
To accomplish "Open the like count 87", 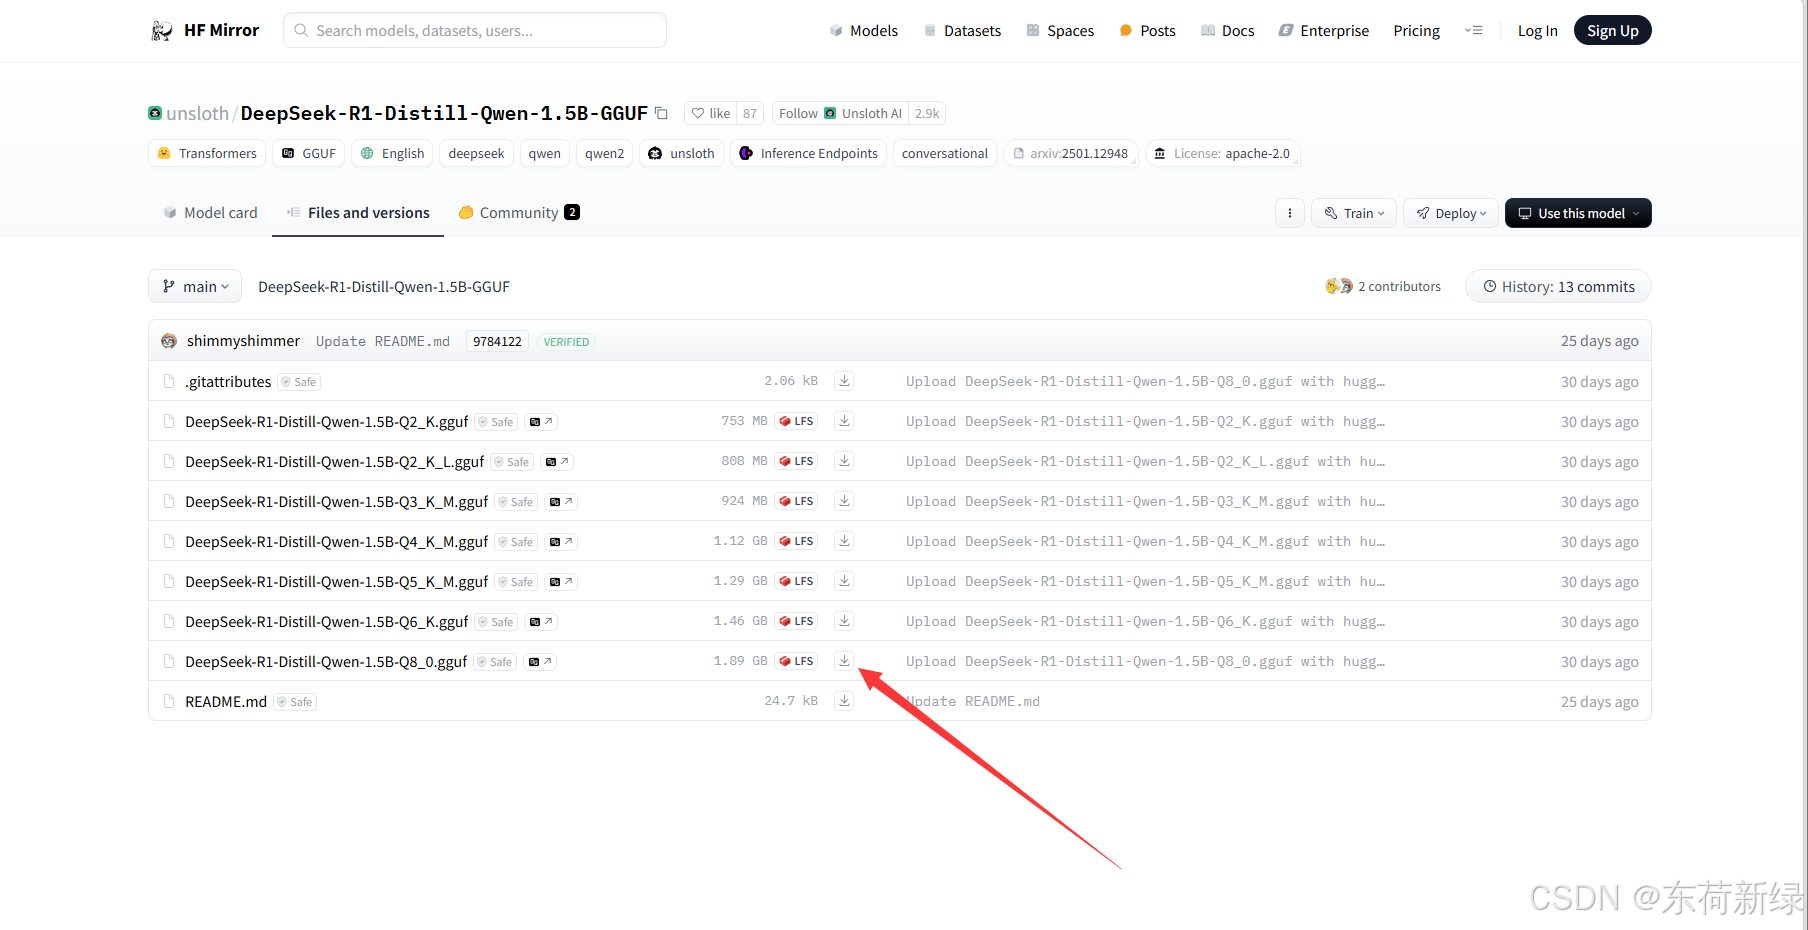I will (x=750, y=113).
